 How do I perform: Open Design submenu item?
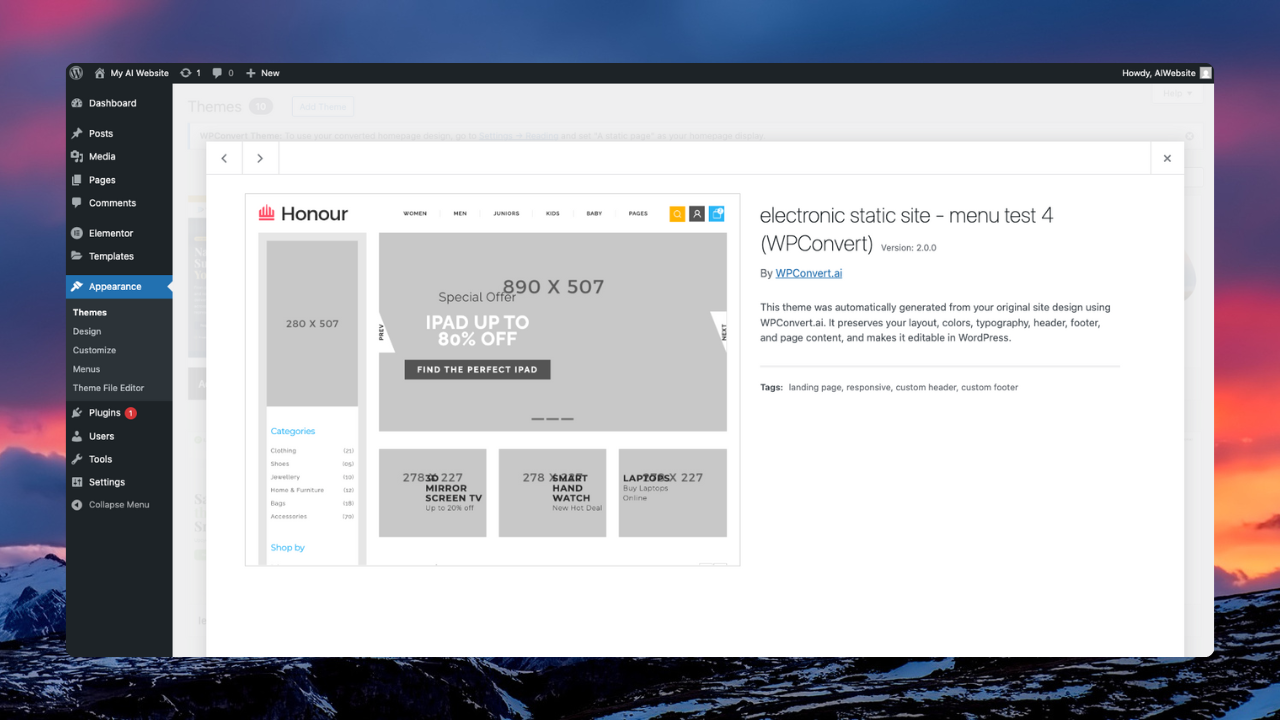(87, 331)
